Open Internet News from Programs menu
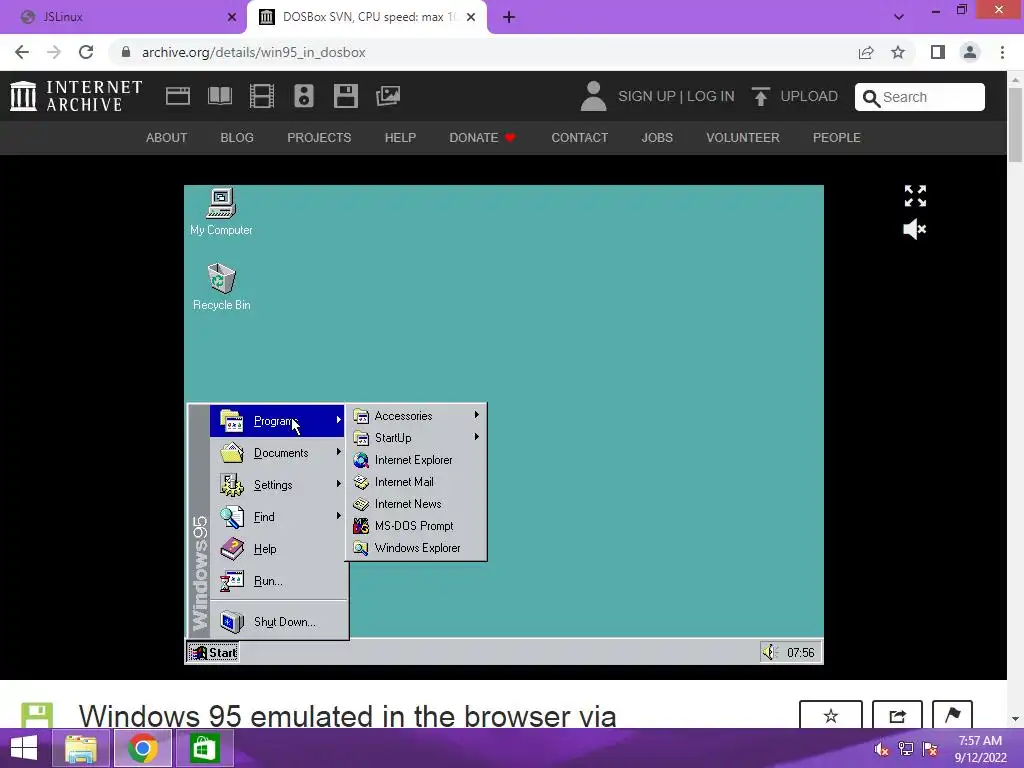1024x768 pixels. pyautogui.click(x=417, y=504)
